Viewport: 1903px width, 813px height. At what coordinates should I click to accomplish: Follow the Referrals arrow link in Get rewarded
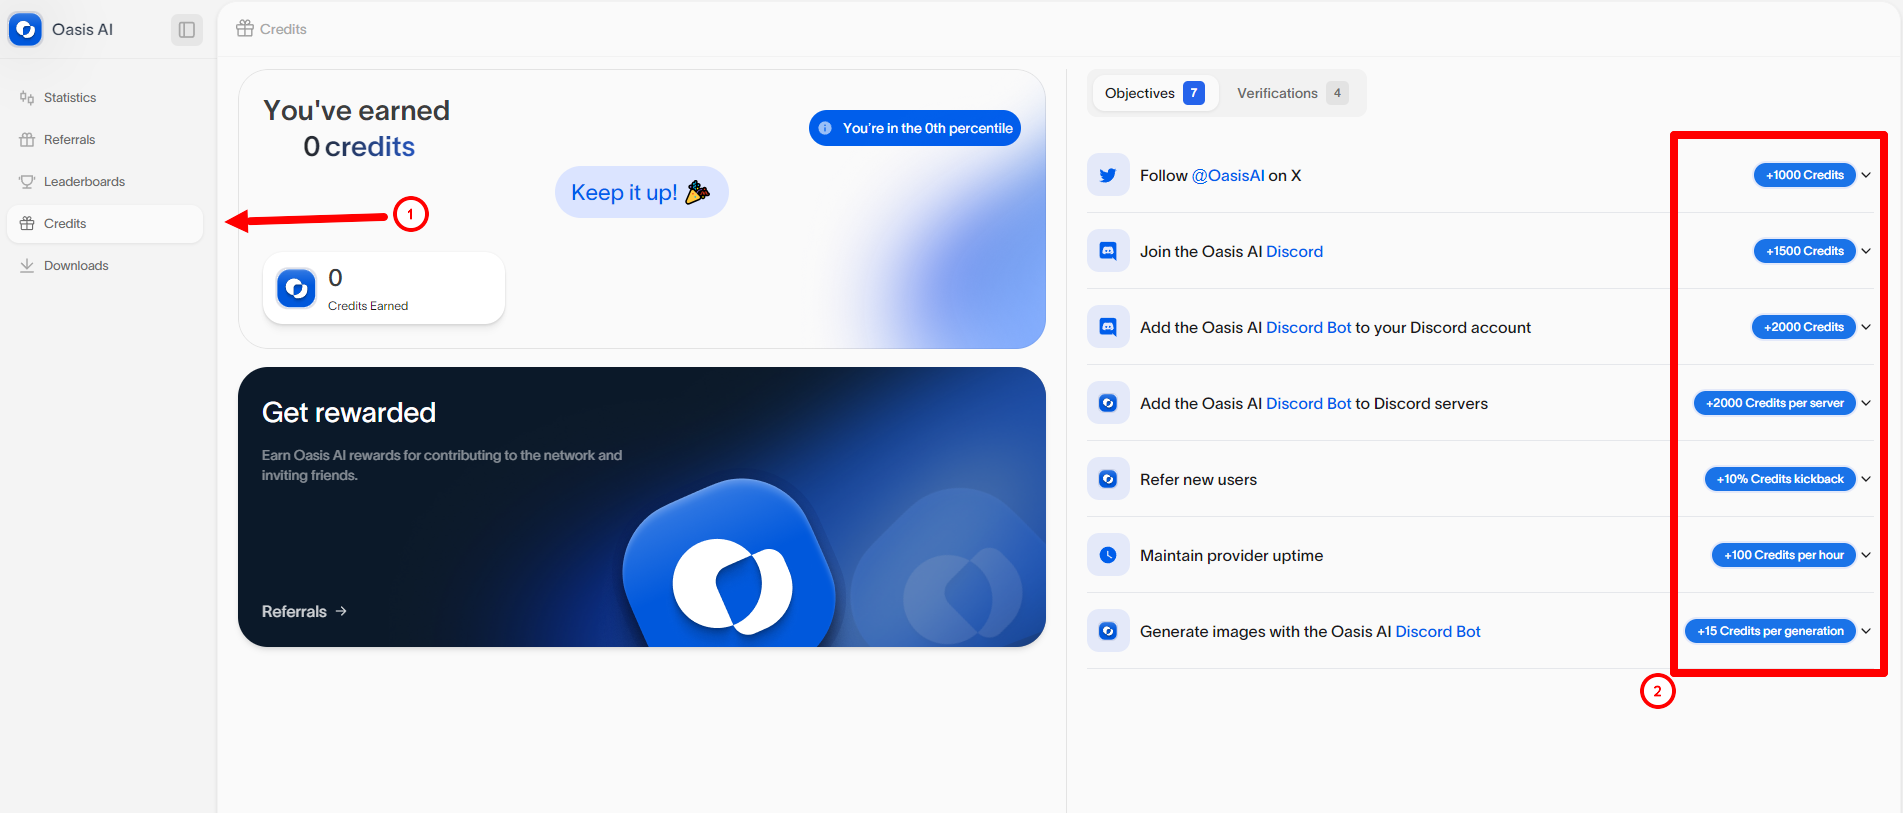304,611
